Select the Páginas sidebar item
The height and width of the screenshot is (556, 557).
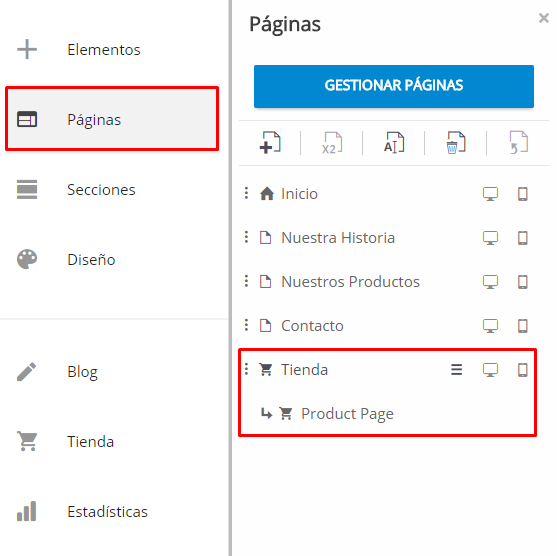[x=112, y=119]
